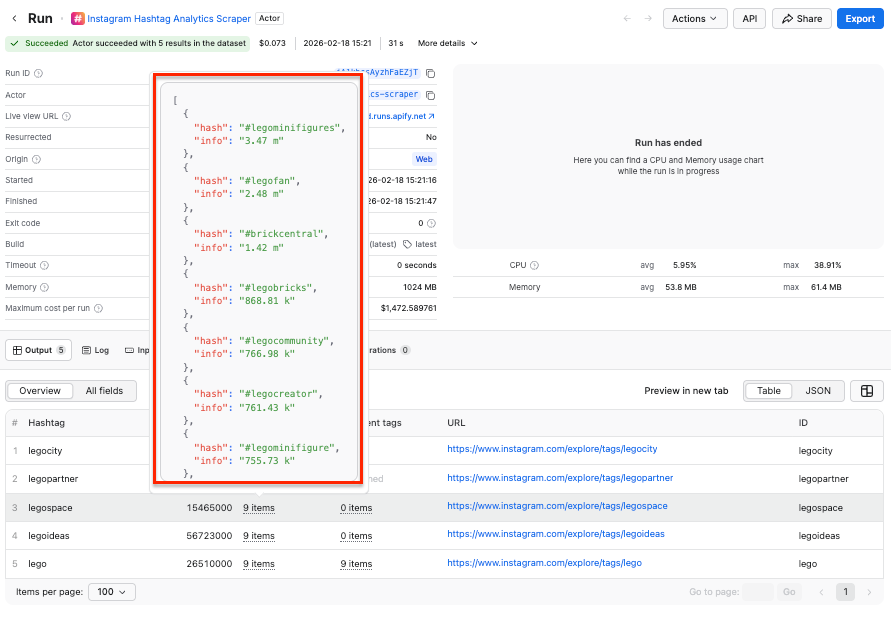Copy the Run ID

click(431, 73)
